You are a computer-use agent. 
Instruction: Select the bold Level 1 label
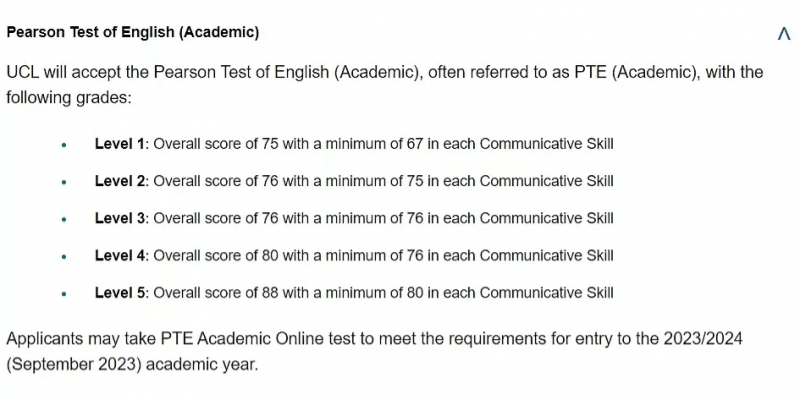120,144
